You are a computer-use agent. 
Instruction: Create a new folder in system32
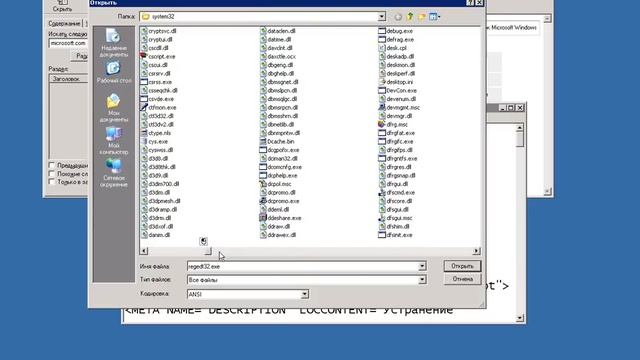point(422,17)
